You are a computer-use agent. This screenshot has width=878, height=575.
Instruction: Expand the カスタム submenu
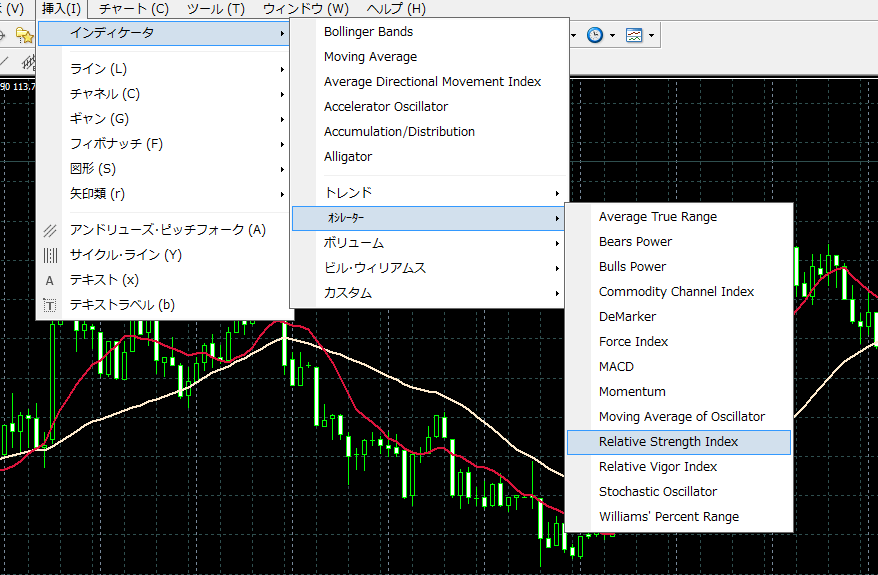429,293
